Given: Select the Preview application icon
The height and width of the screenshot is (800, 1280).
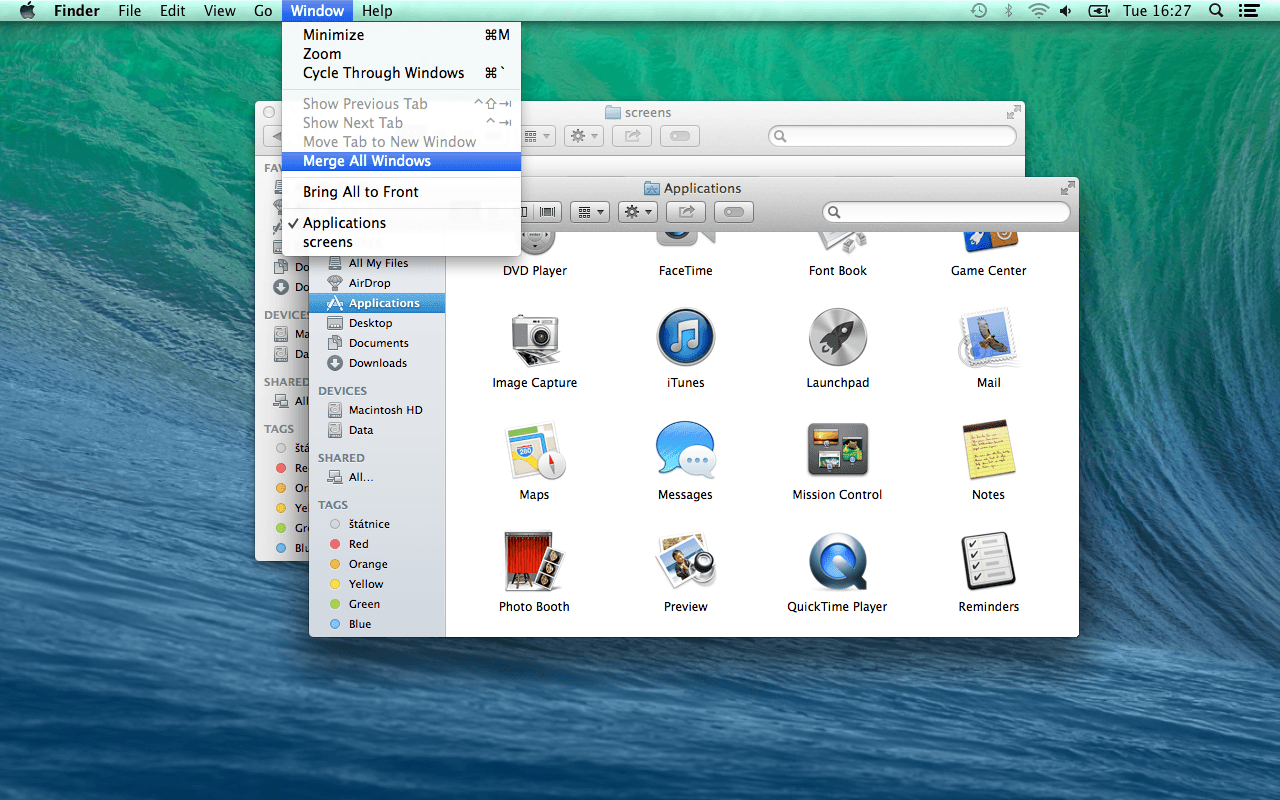Looking at the screenshot, I should click(x=686, y=562).
